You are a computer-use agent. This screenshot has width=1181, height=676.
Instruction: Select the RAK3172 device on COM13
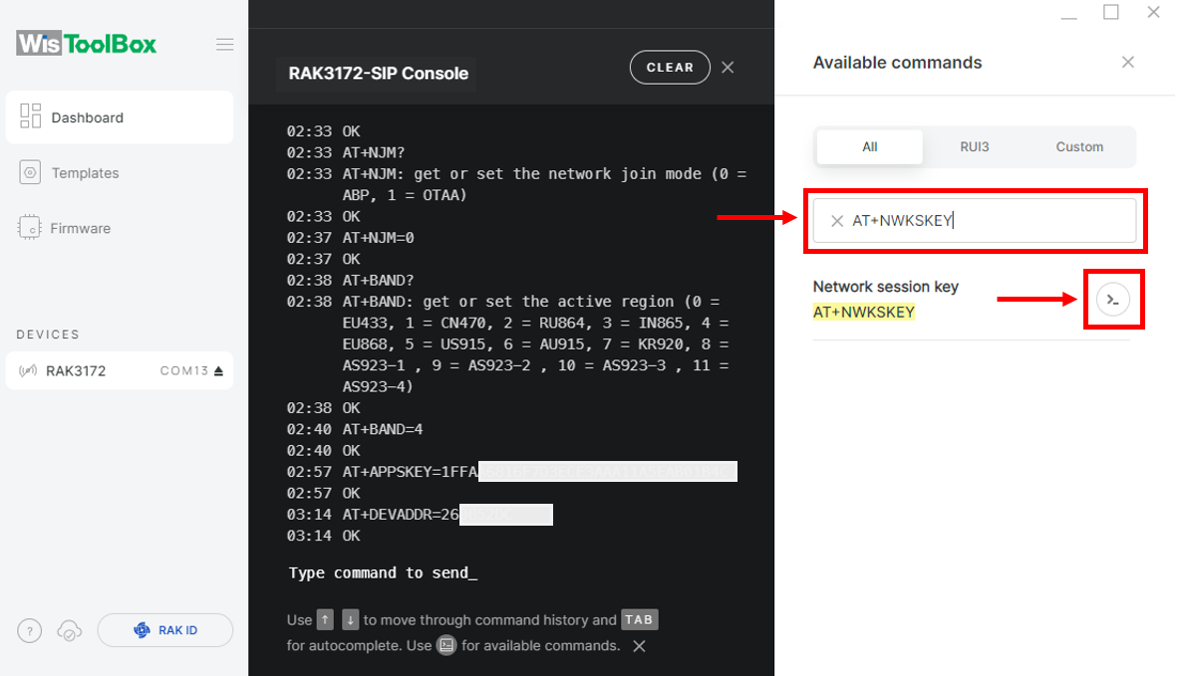coord(120,370)
